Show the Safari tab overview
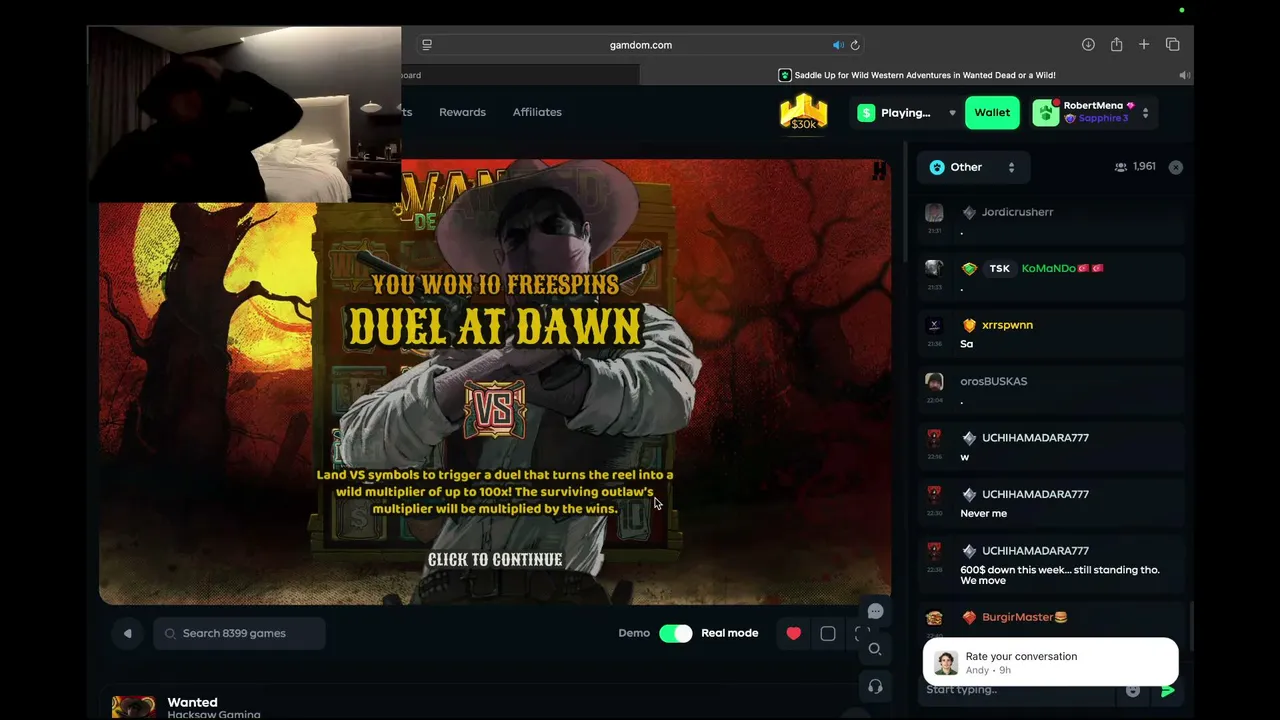The image size is (1280, 720). [x=1173, y=45]
